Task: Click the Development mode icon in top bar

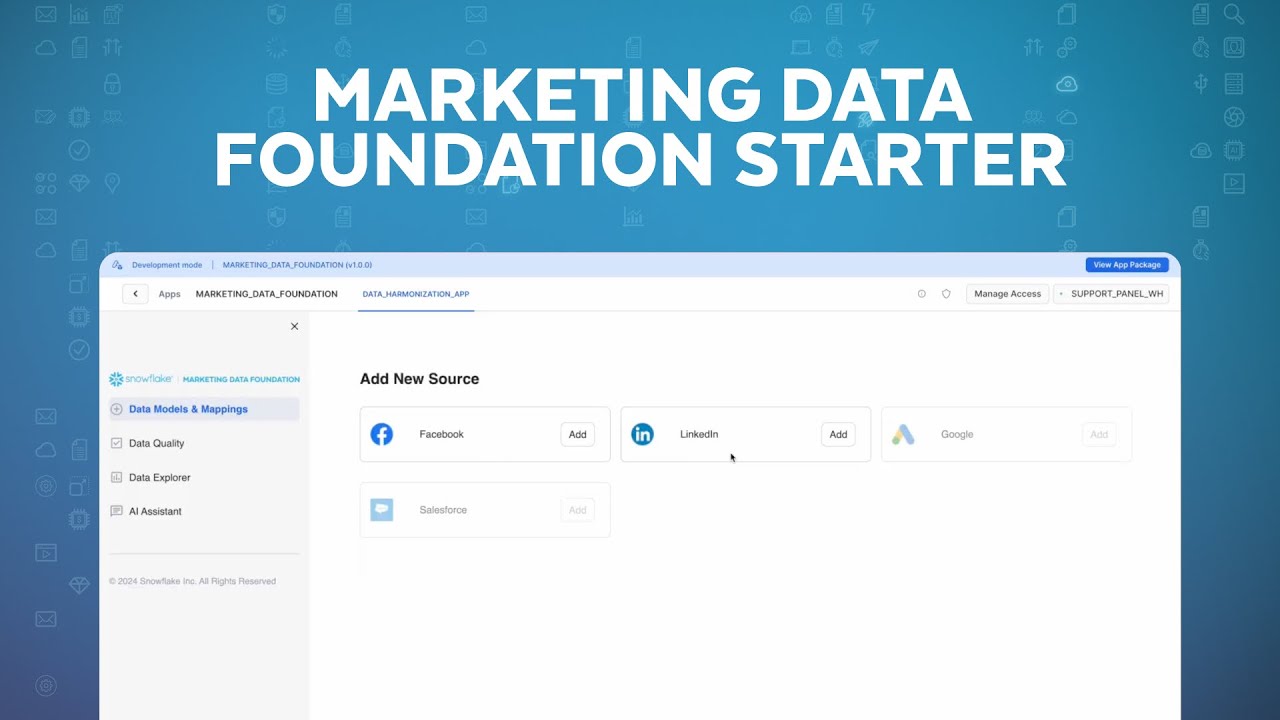Action: point(117,265)
